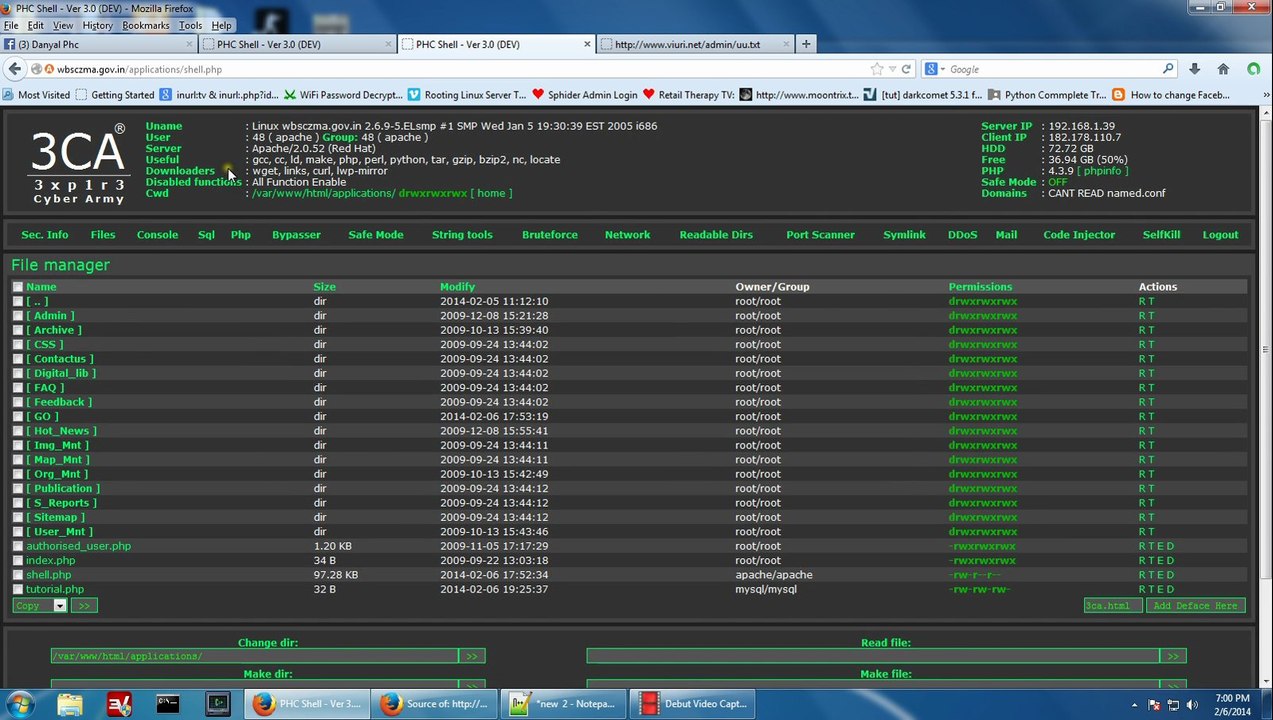Open the Code Injector section

point(1079,235)
